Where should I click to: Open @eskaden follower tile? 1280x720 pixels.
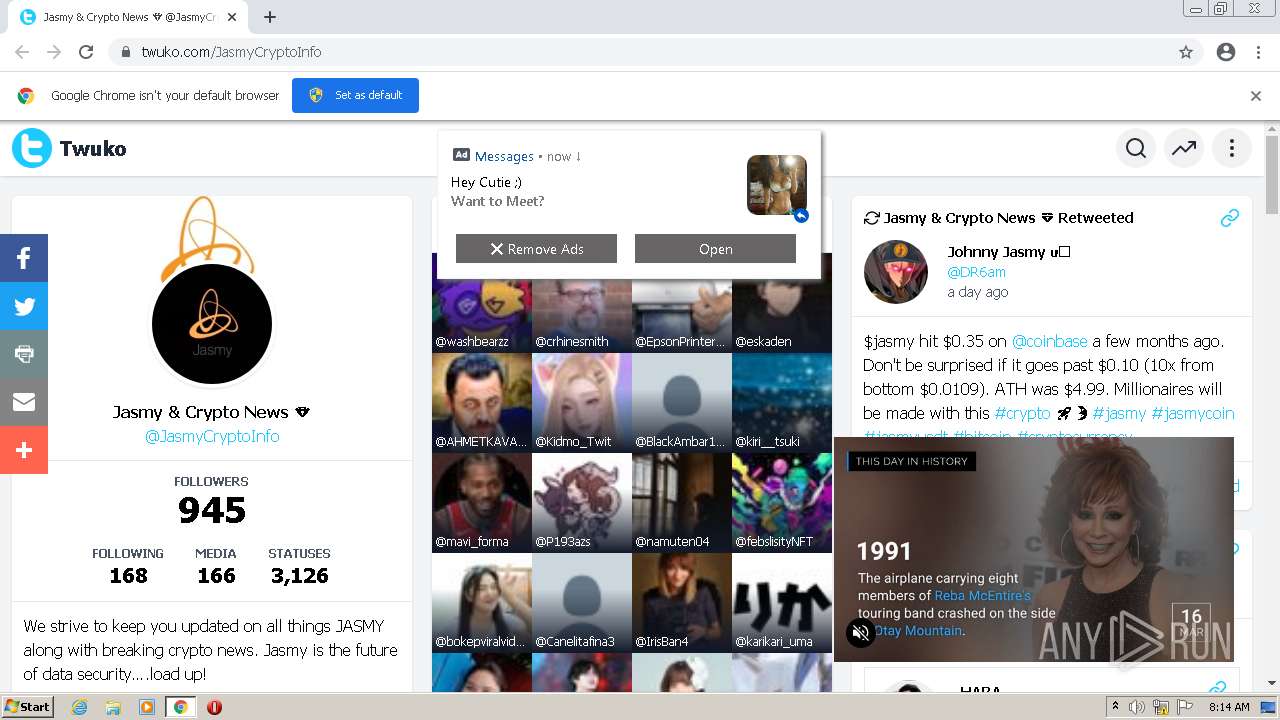[782, 303]
